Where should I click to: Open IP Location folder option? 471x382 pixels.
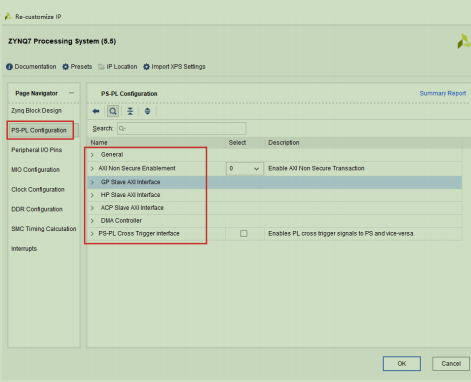tap(101, 67)
